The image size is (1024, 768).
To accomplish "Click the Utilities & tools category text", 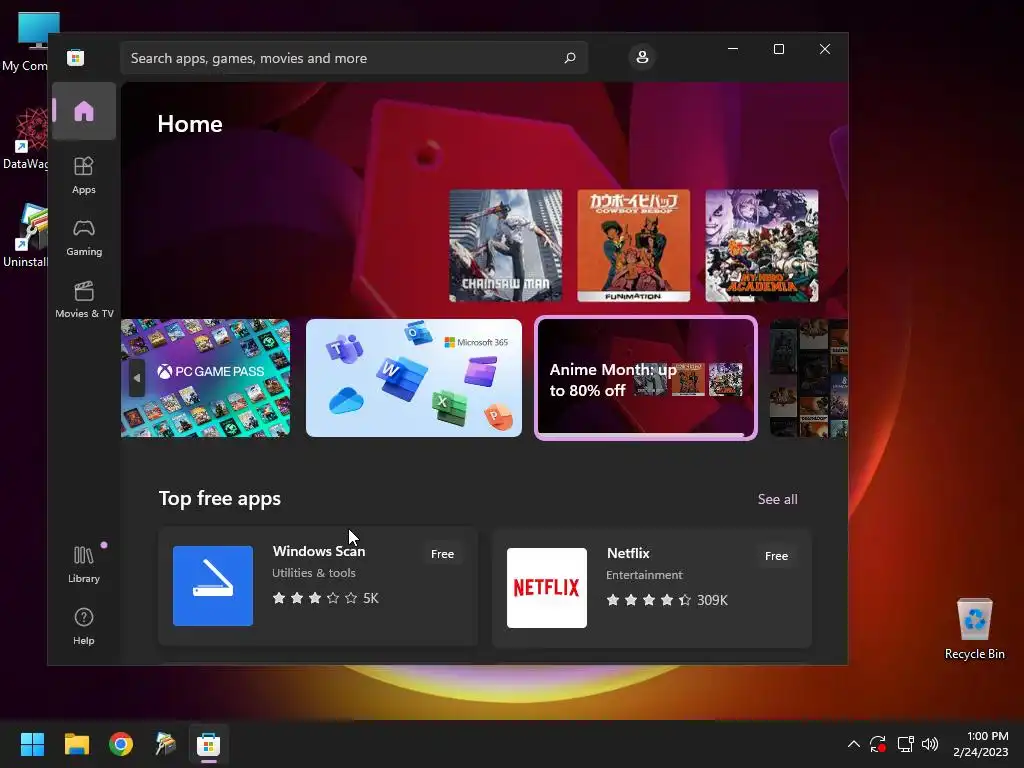I will click(313, 573).
